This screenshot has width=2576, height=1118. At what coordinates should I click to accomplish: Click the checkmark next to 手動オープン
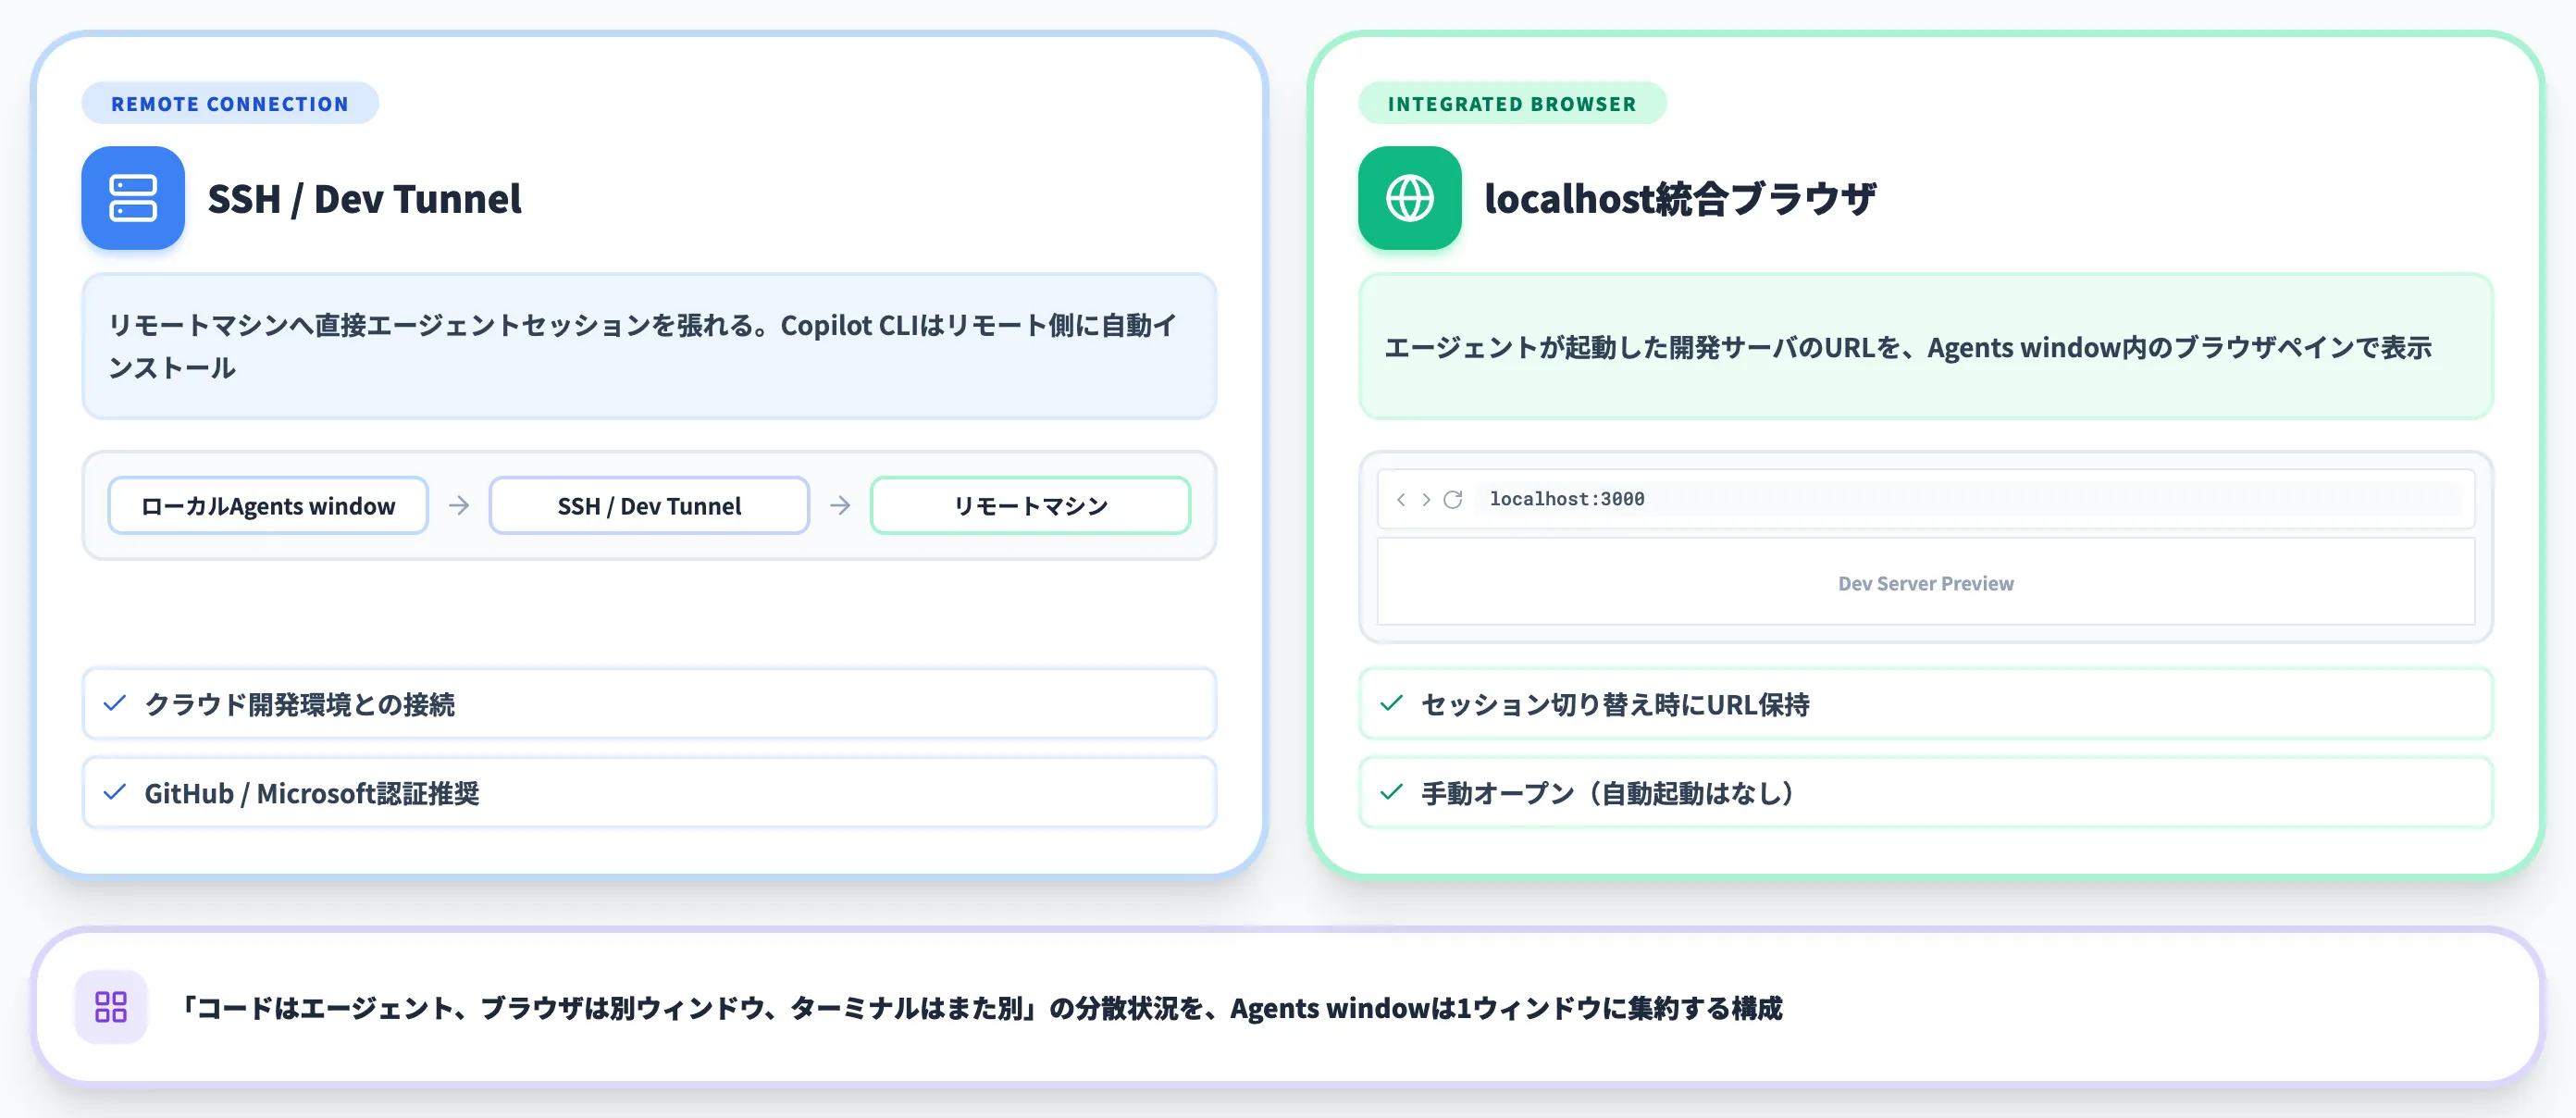pos(1391,792)
